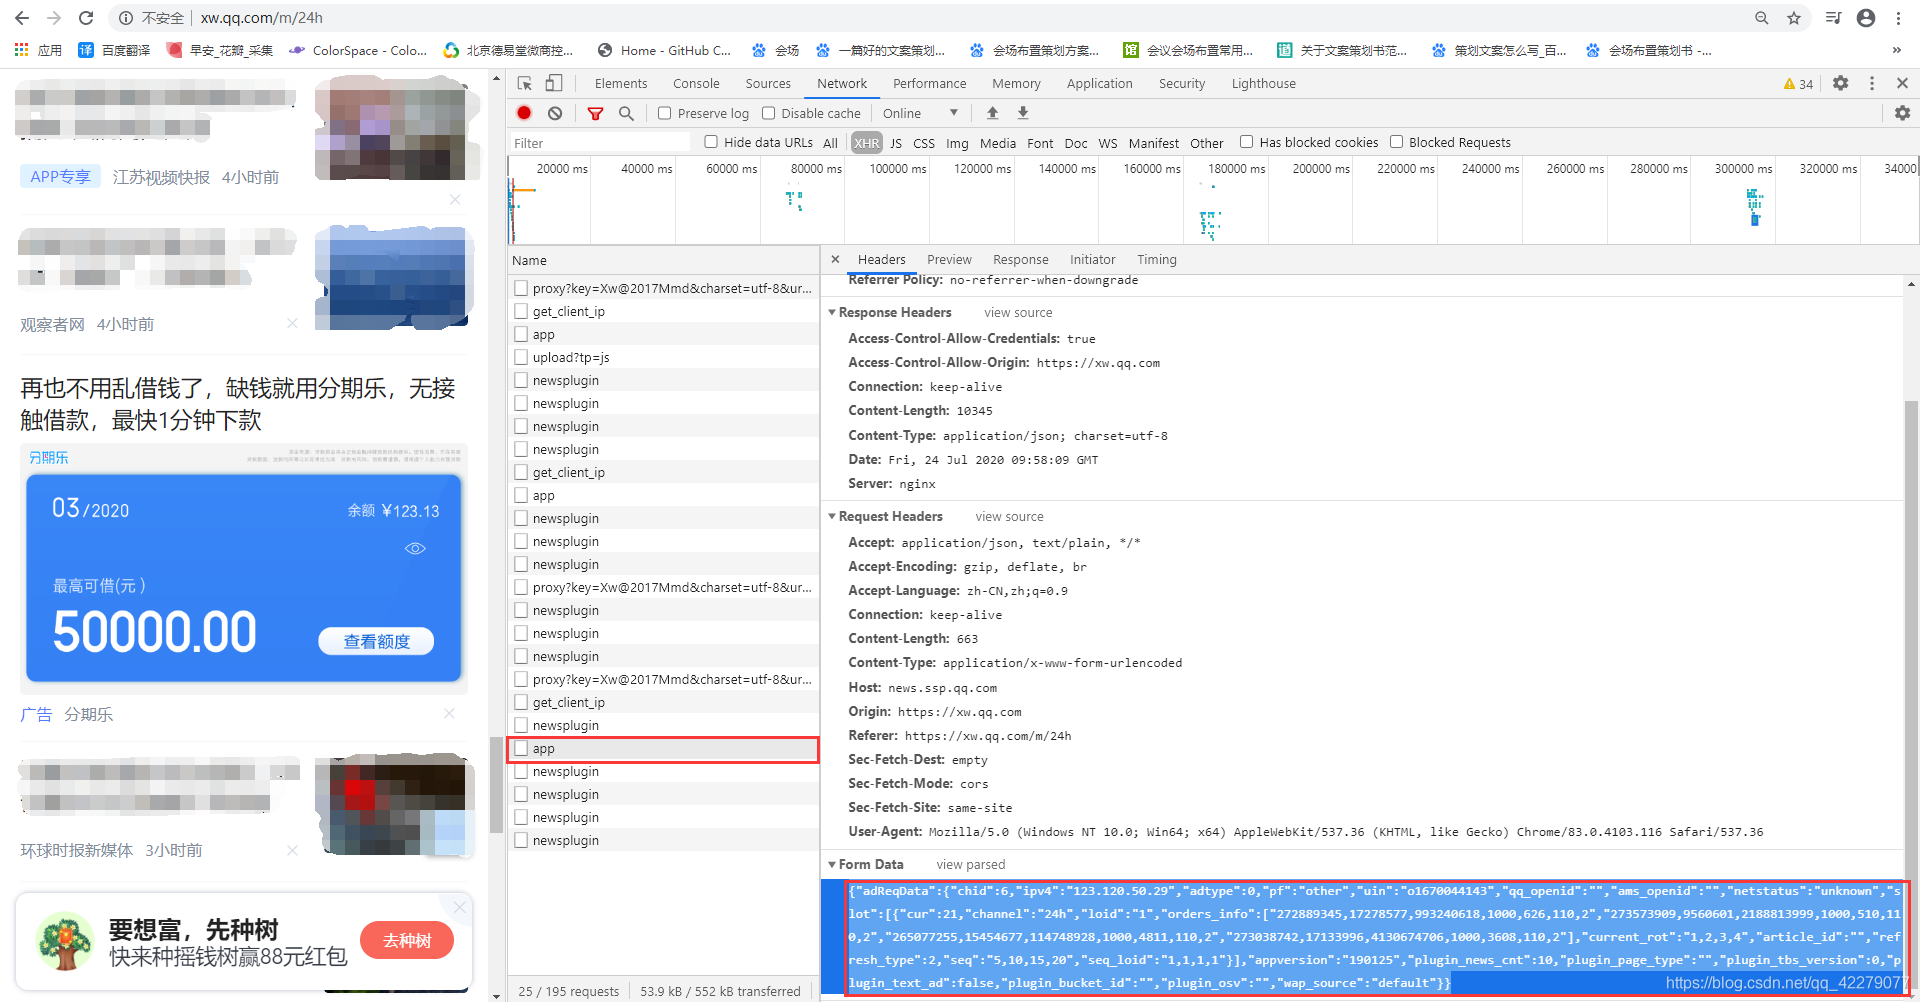This screenshot has width=1920, height=1002.
Task: Toggle the network filter funnel icon
Action: click(595, 113)
